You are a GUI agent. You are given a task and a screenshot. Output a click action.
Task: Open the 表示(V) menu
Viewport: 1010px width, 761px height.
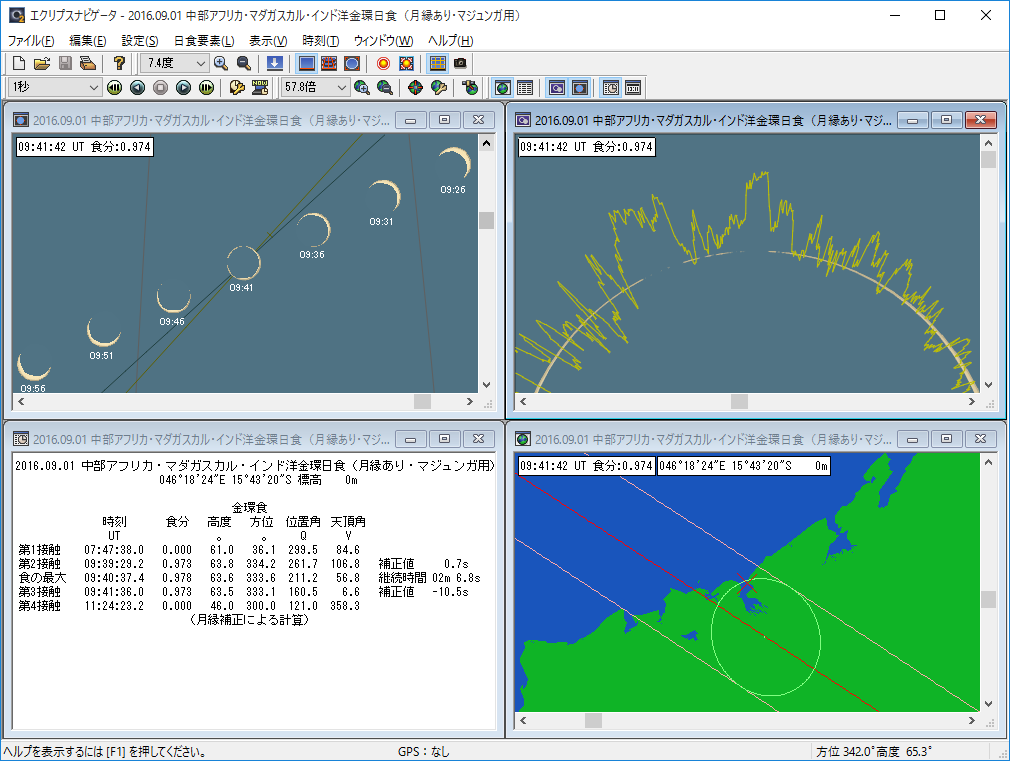pyautogui.click(x=267, y=41)
